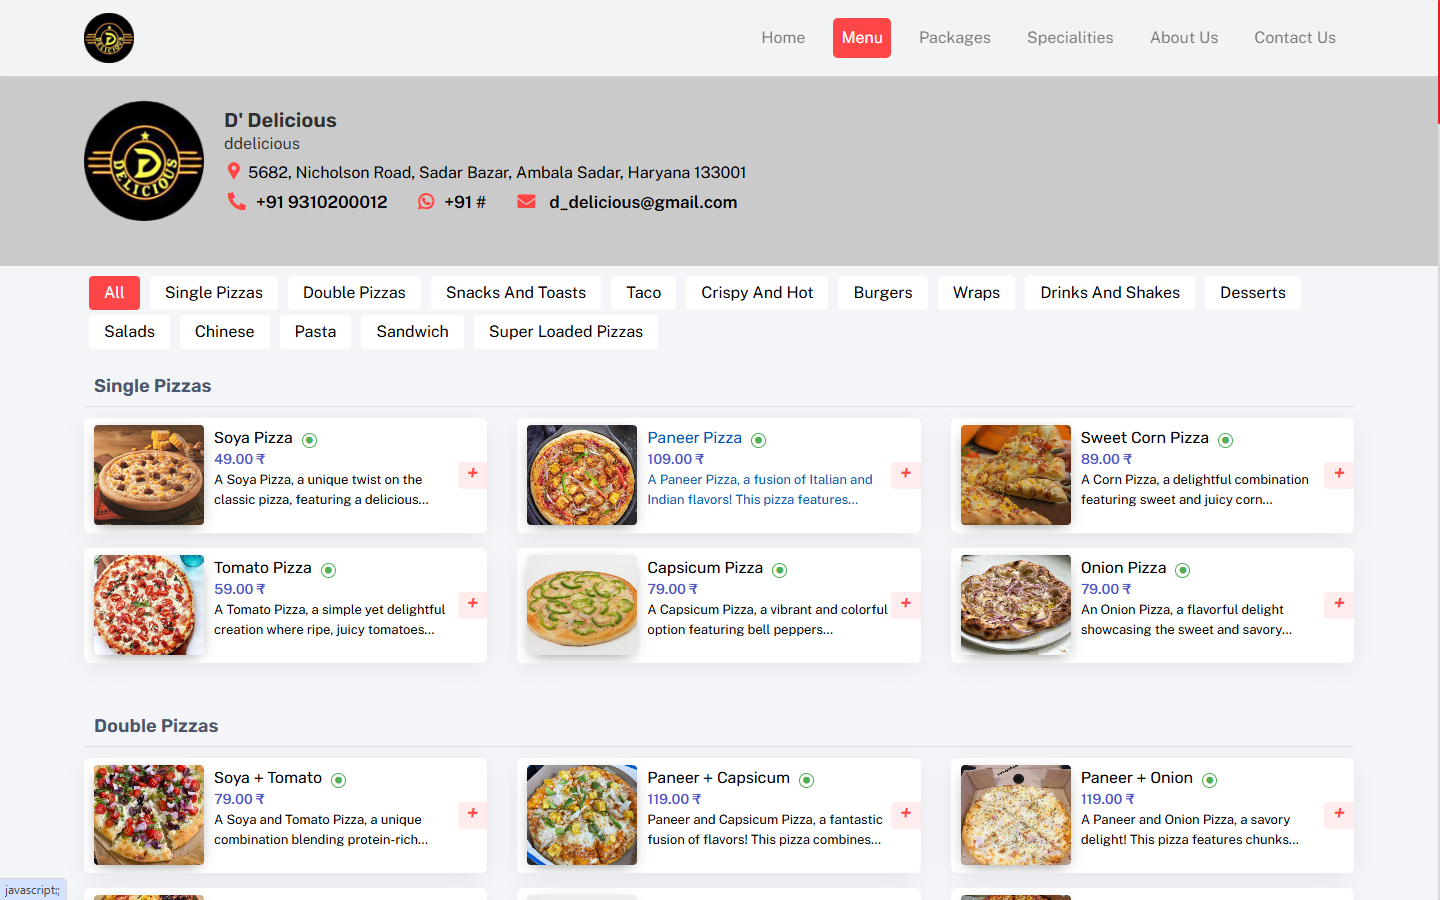Click the veg indicator next to Soya Pizza
The image size is (1440, 900).
(x=309, y=439)
